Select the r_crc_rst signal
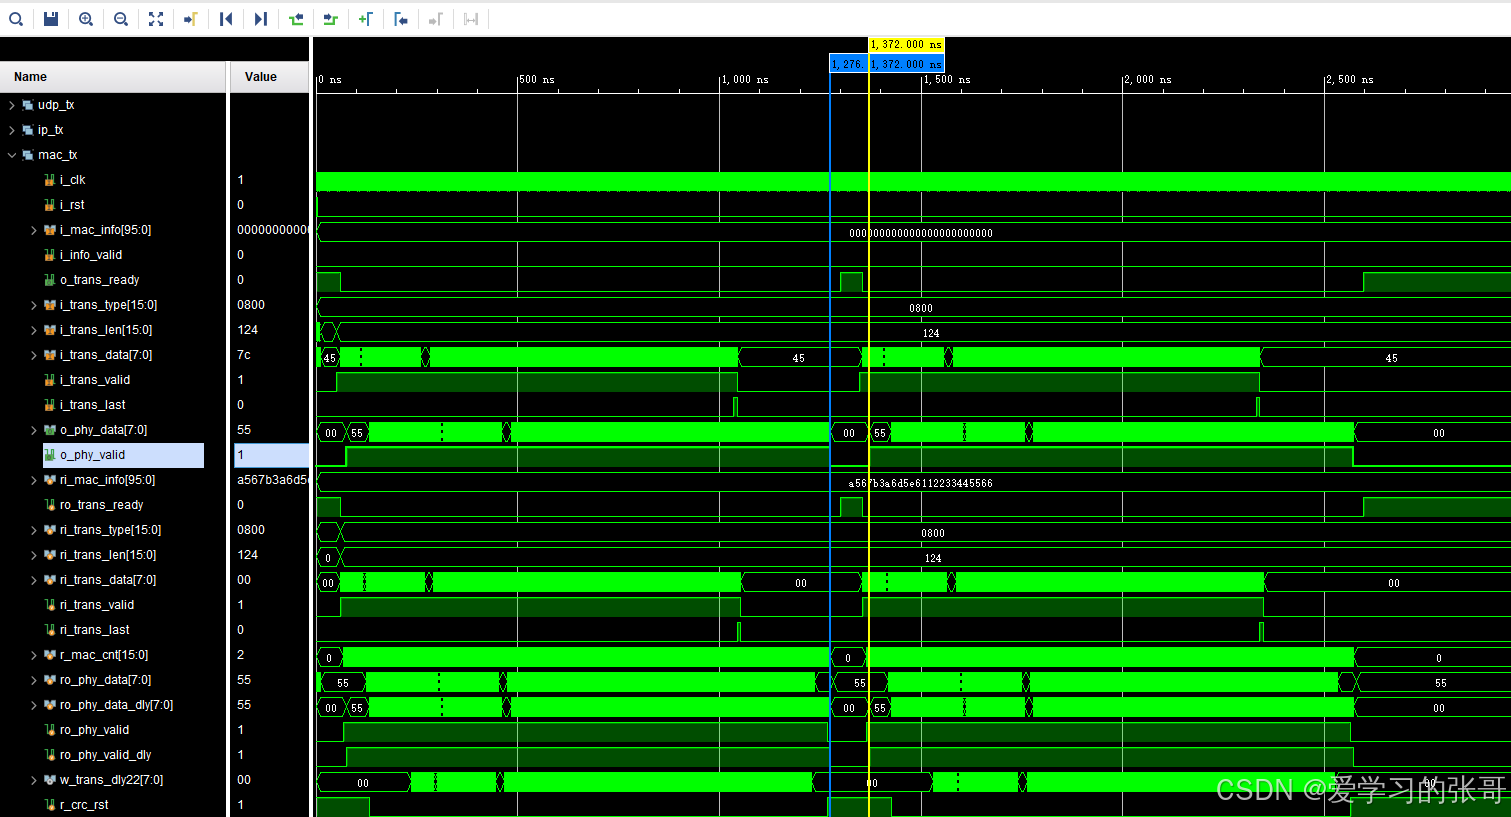 (x=84, y=805)
